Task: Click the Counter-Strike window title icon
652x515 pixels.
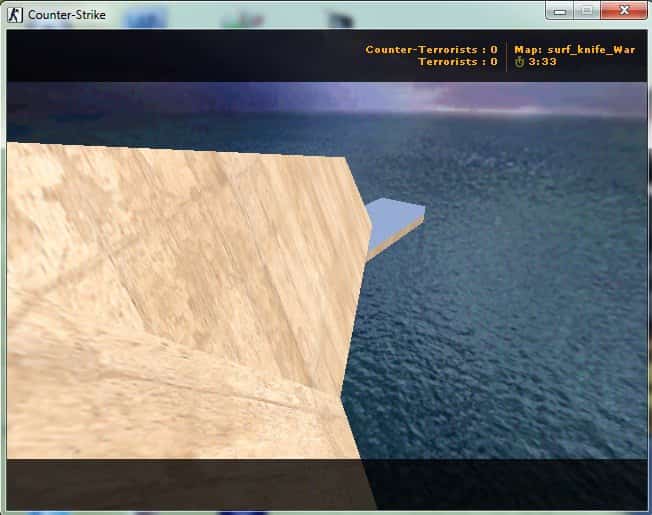Action: pos(15,15)
